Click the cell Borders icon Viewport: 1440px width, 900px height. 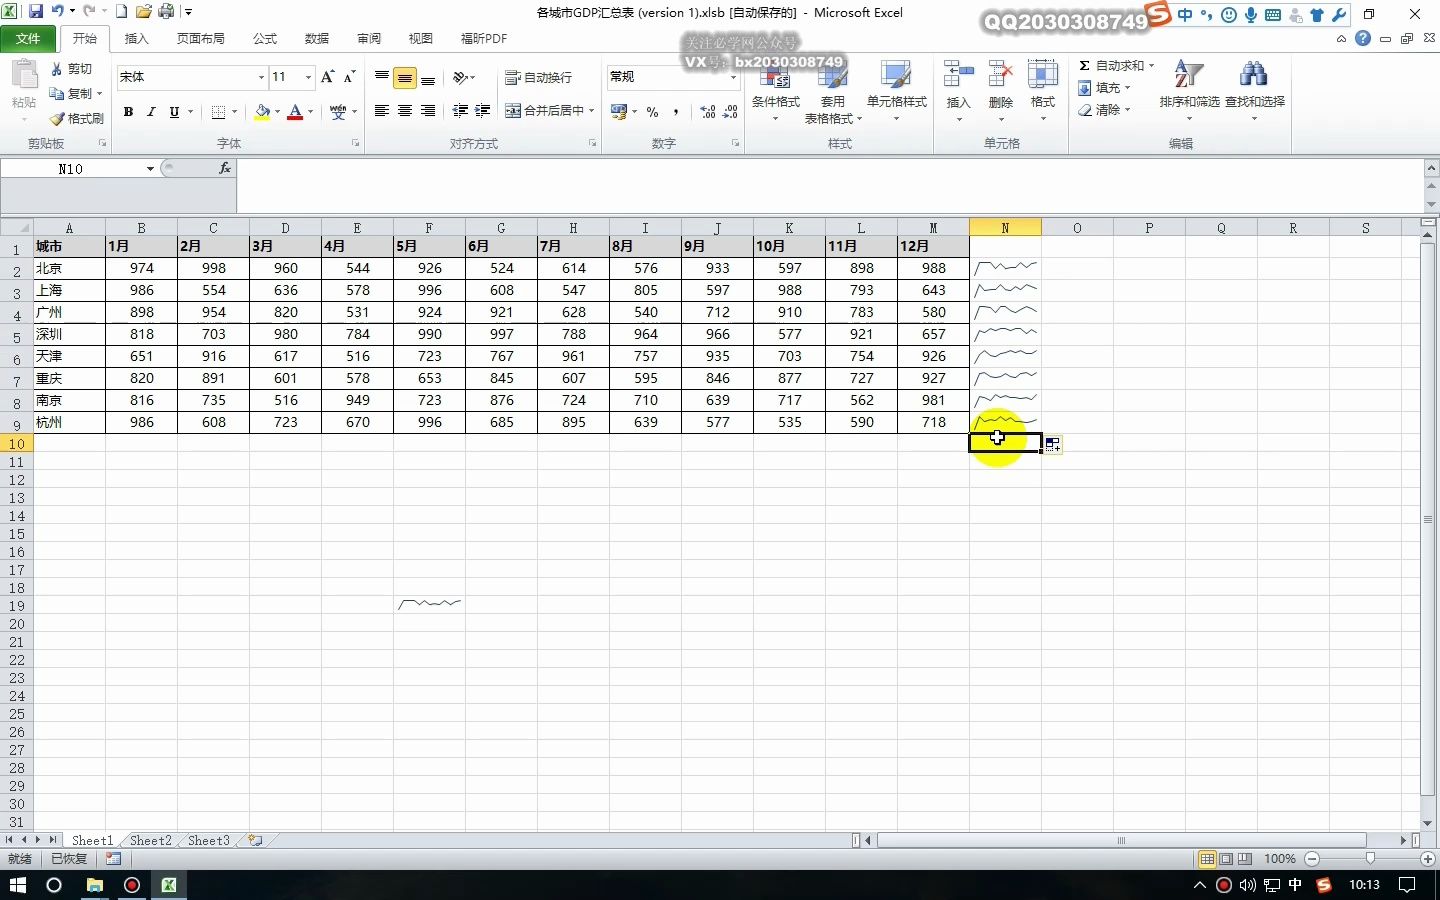click(218, 112)
